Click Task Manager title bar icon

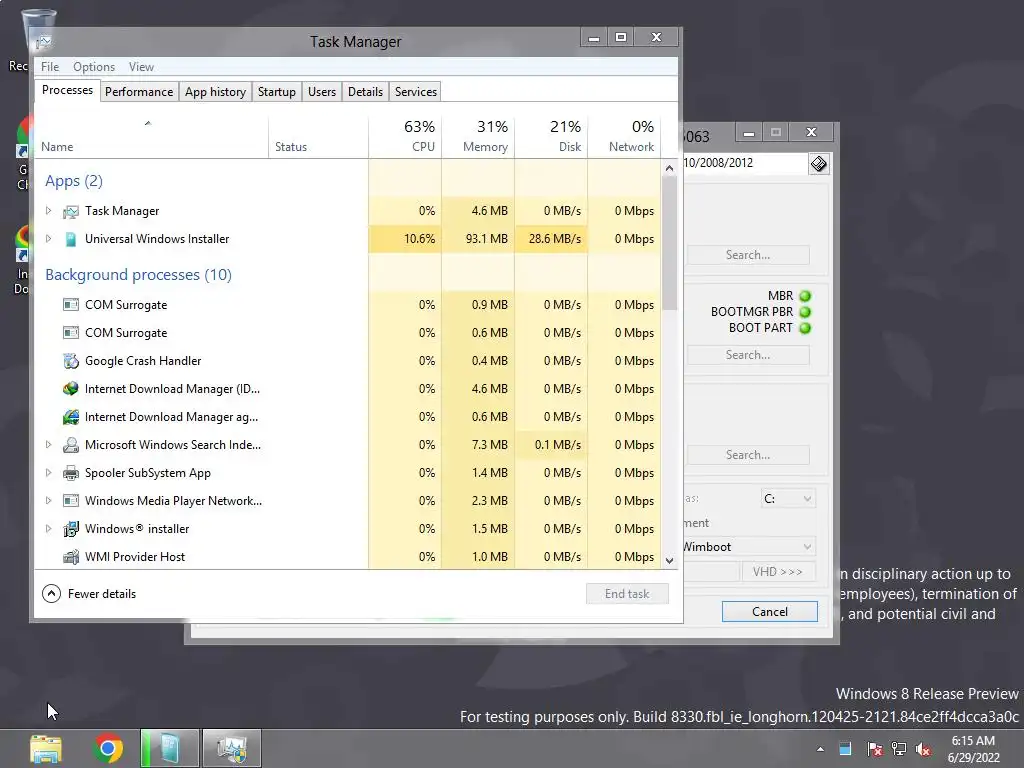point(44,42)
